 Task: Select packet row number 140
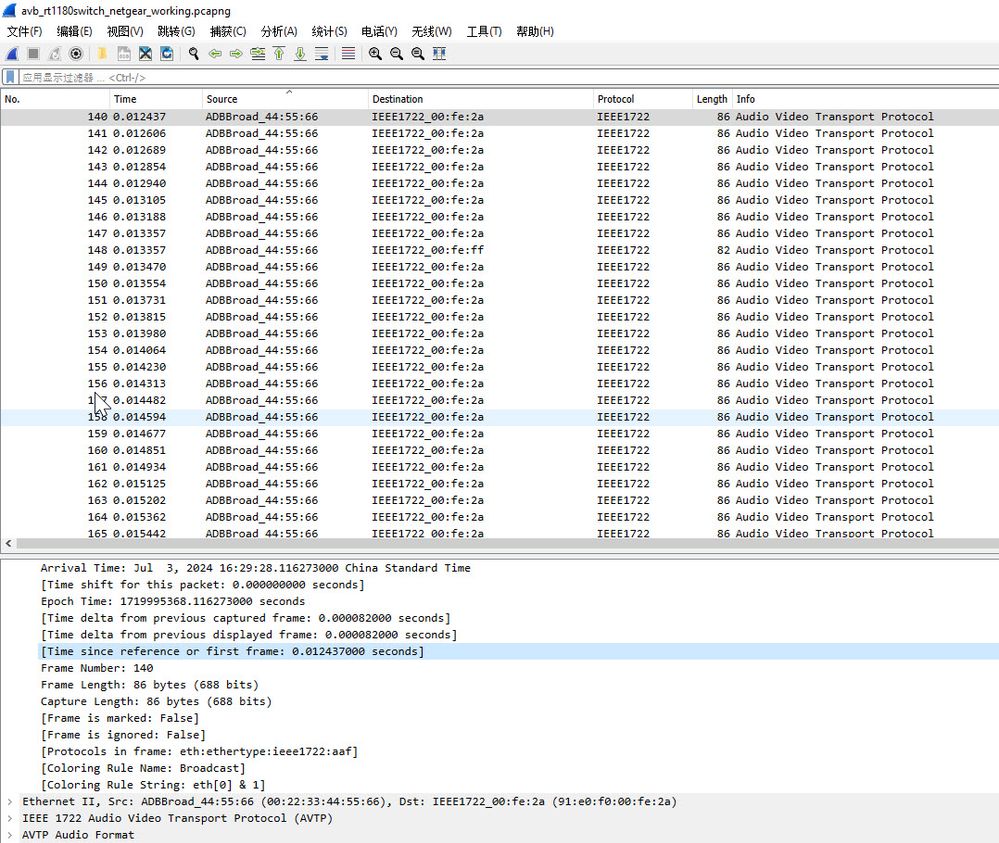tap(500, 117)
